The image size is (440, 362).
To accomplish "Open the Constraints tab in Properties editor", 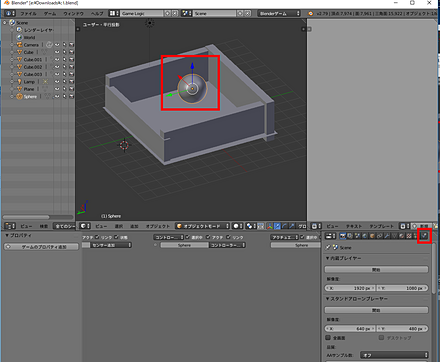I will click(x=379, y=236).
